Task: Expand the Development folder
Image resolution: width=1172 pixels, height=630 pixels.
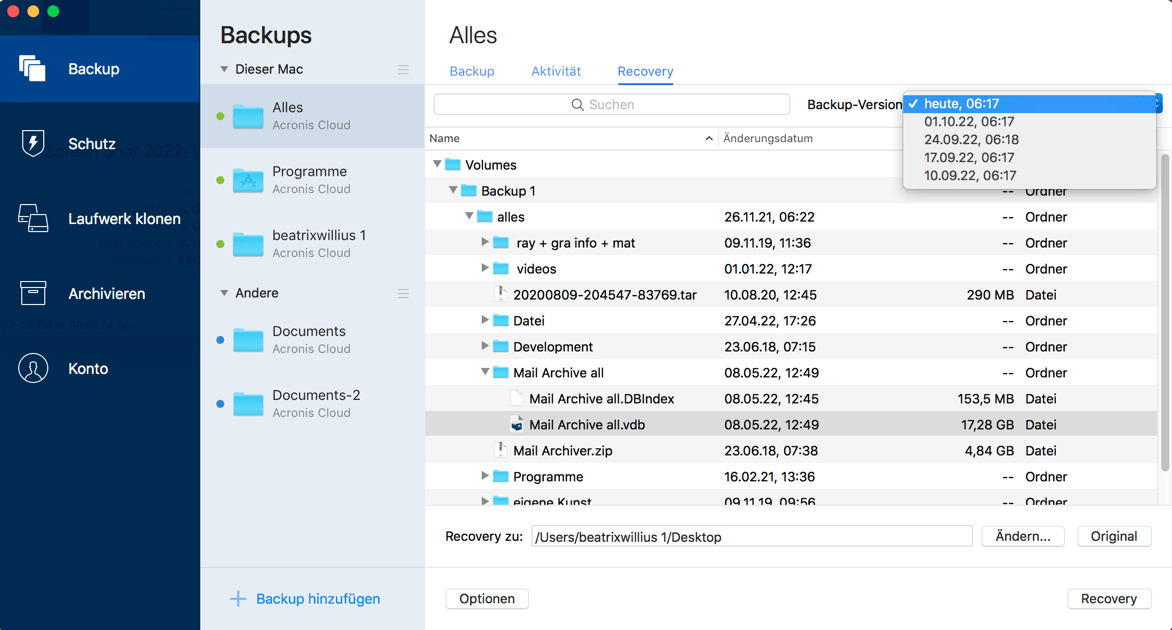Action: tap(484, 346)
